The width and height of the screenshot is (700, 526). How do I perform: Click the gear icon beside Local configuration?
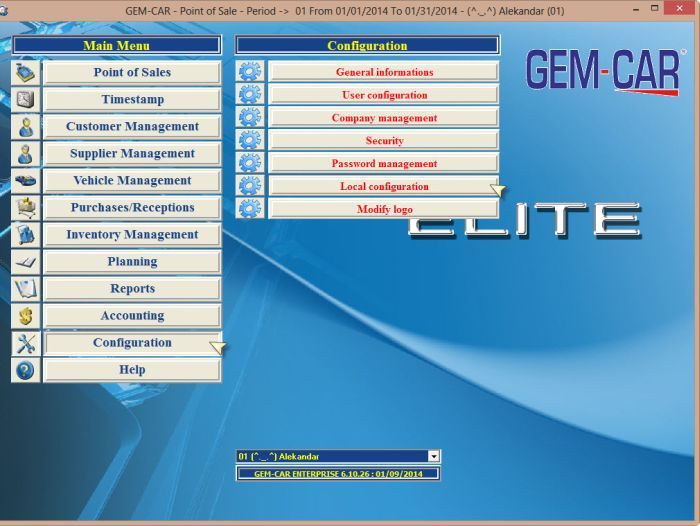(x=250, y=186)
